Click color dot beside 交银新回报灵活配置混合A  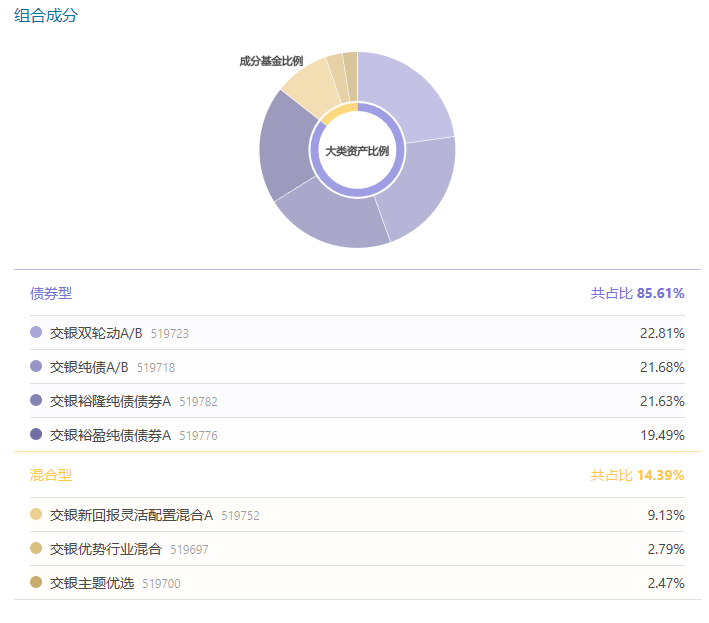(36, 514)
